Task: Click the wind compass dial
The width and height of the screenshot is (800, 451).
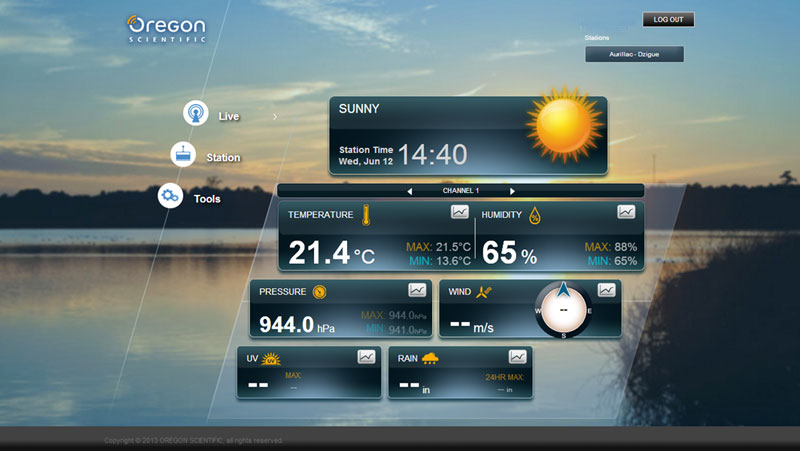Action: [x=564, y=310]
